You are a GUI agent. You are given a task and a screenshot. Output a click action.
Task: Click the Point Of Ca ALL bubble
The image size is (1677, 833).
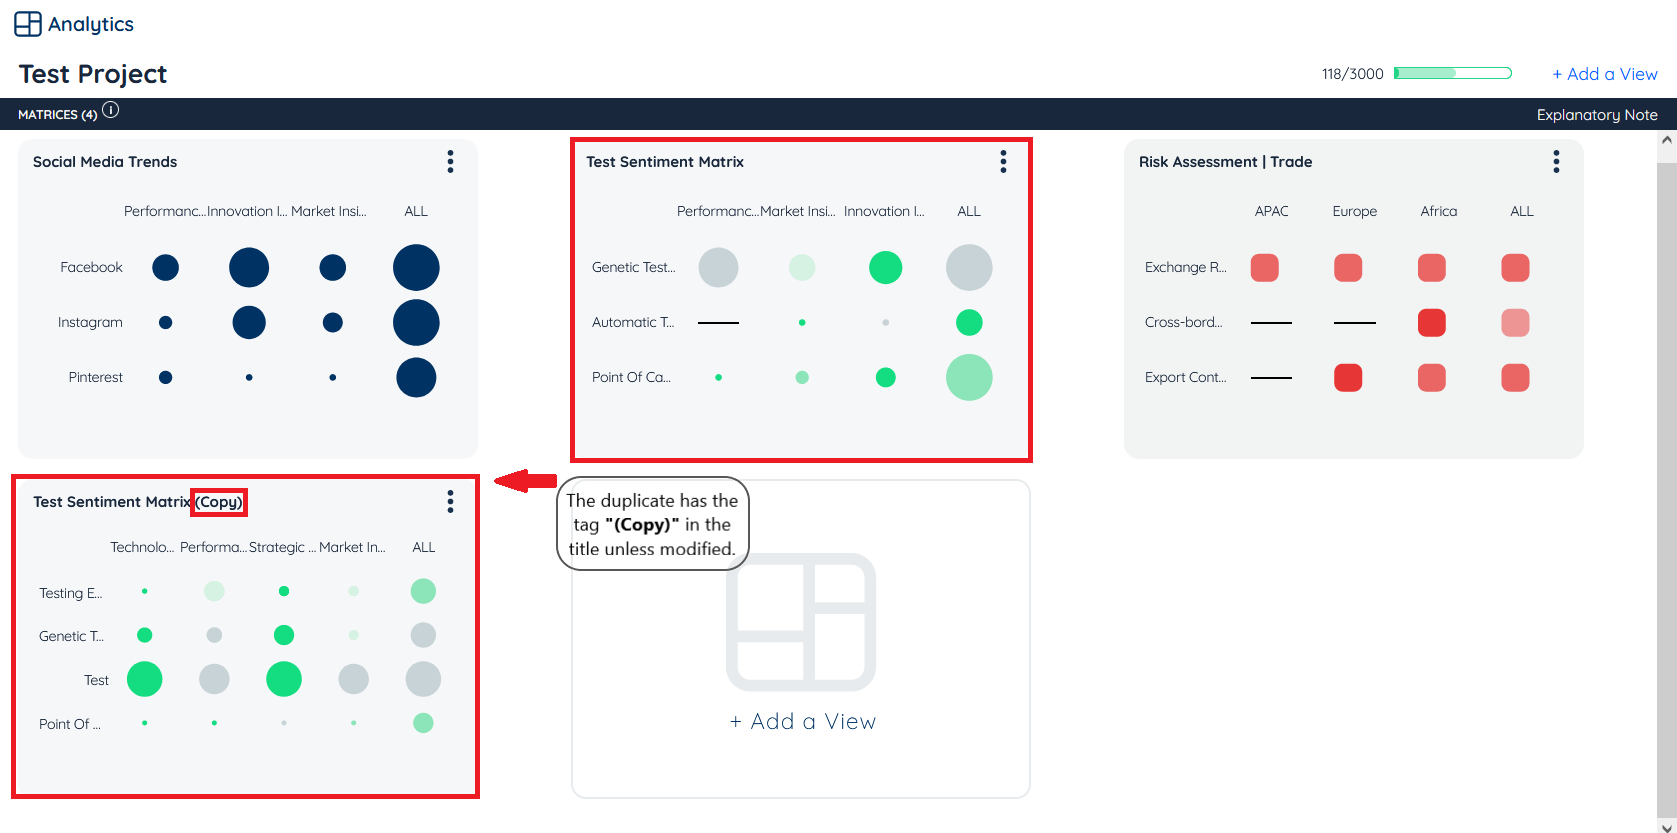(968, 378)
